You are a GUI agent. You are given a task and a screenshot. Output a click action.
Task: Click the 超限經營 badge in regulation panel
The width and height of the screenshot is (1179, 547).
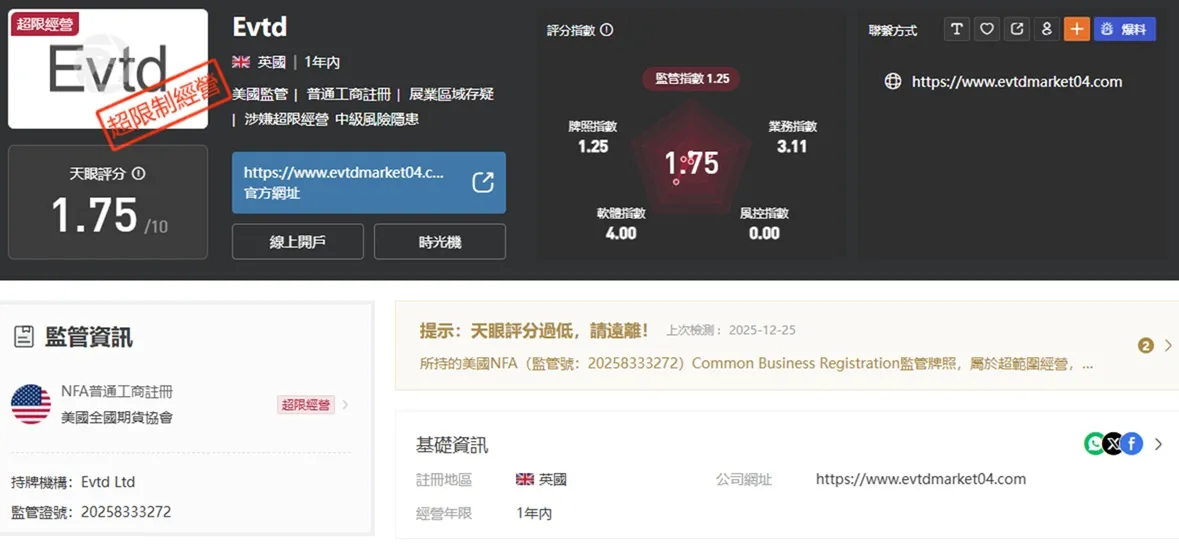pyautogui.click(x=305, y=405)
